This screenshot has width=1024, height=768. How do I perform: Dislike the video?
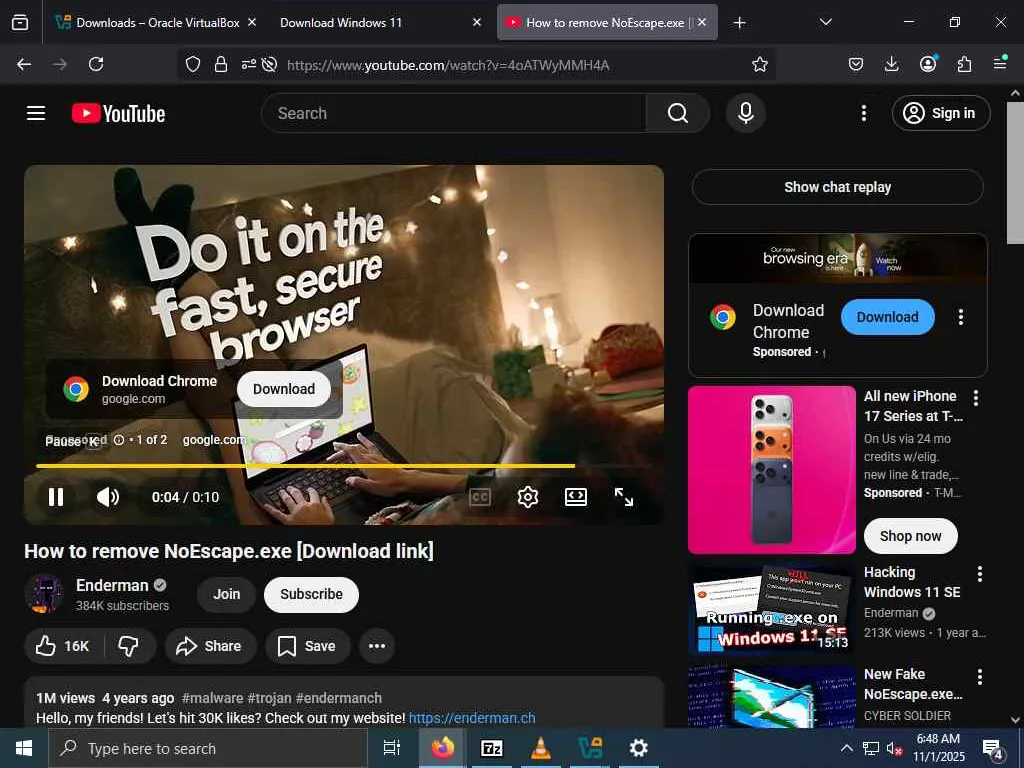[x=129, y=646]
